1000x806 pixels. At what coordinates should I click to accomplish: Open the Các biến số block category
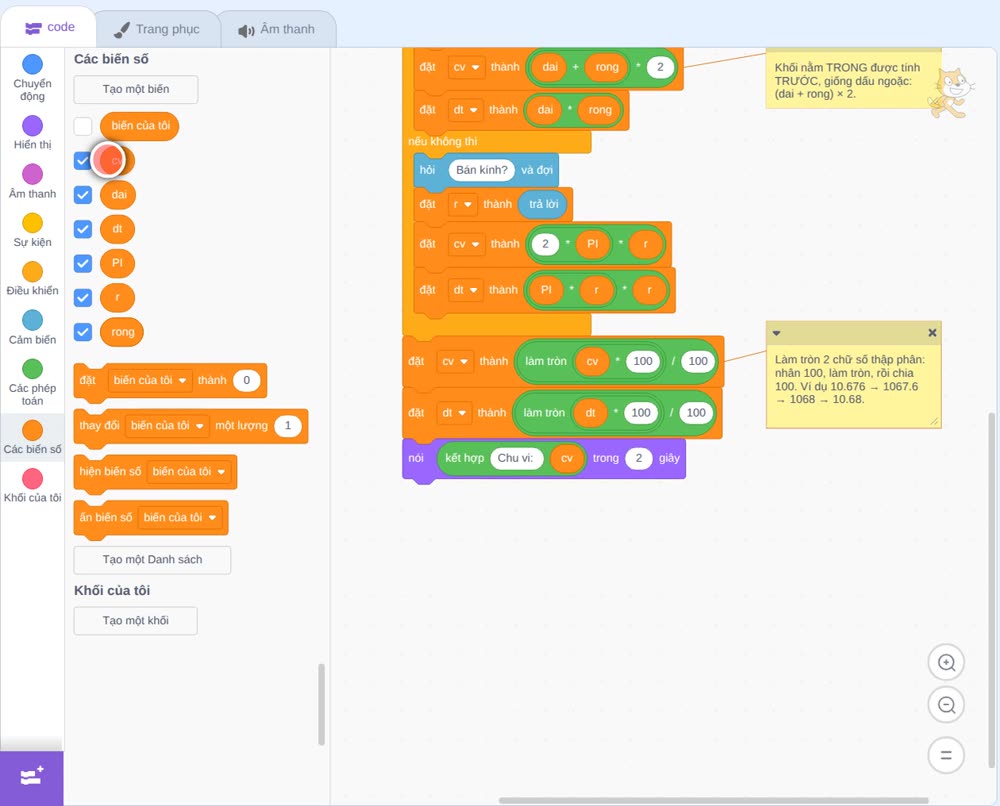coord(32,437)
